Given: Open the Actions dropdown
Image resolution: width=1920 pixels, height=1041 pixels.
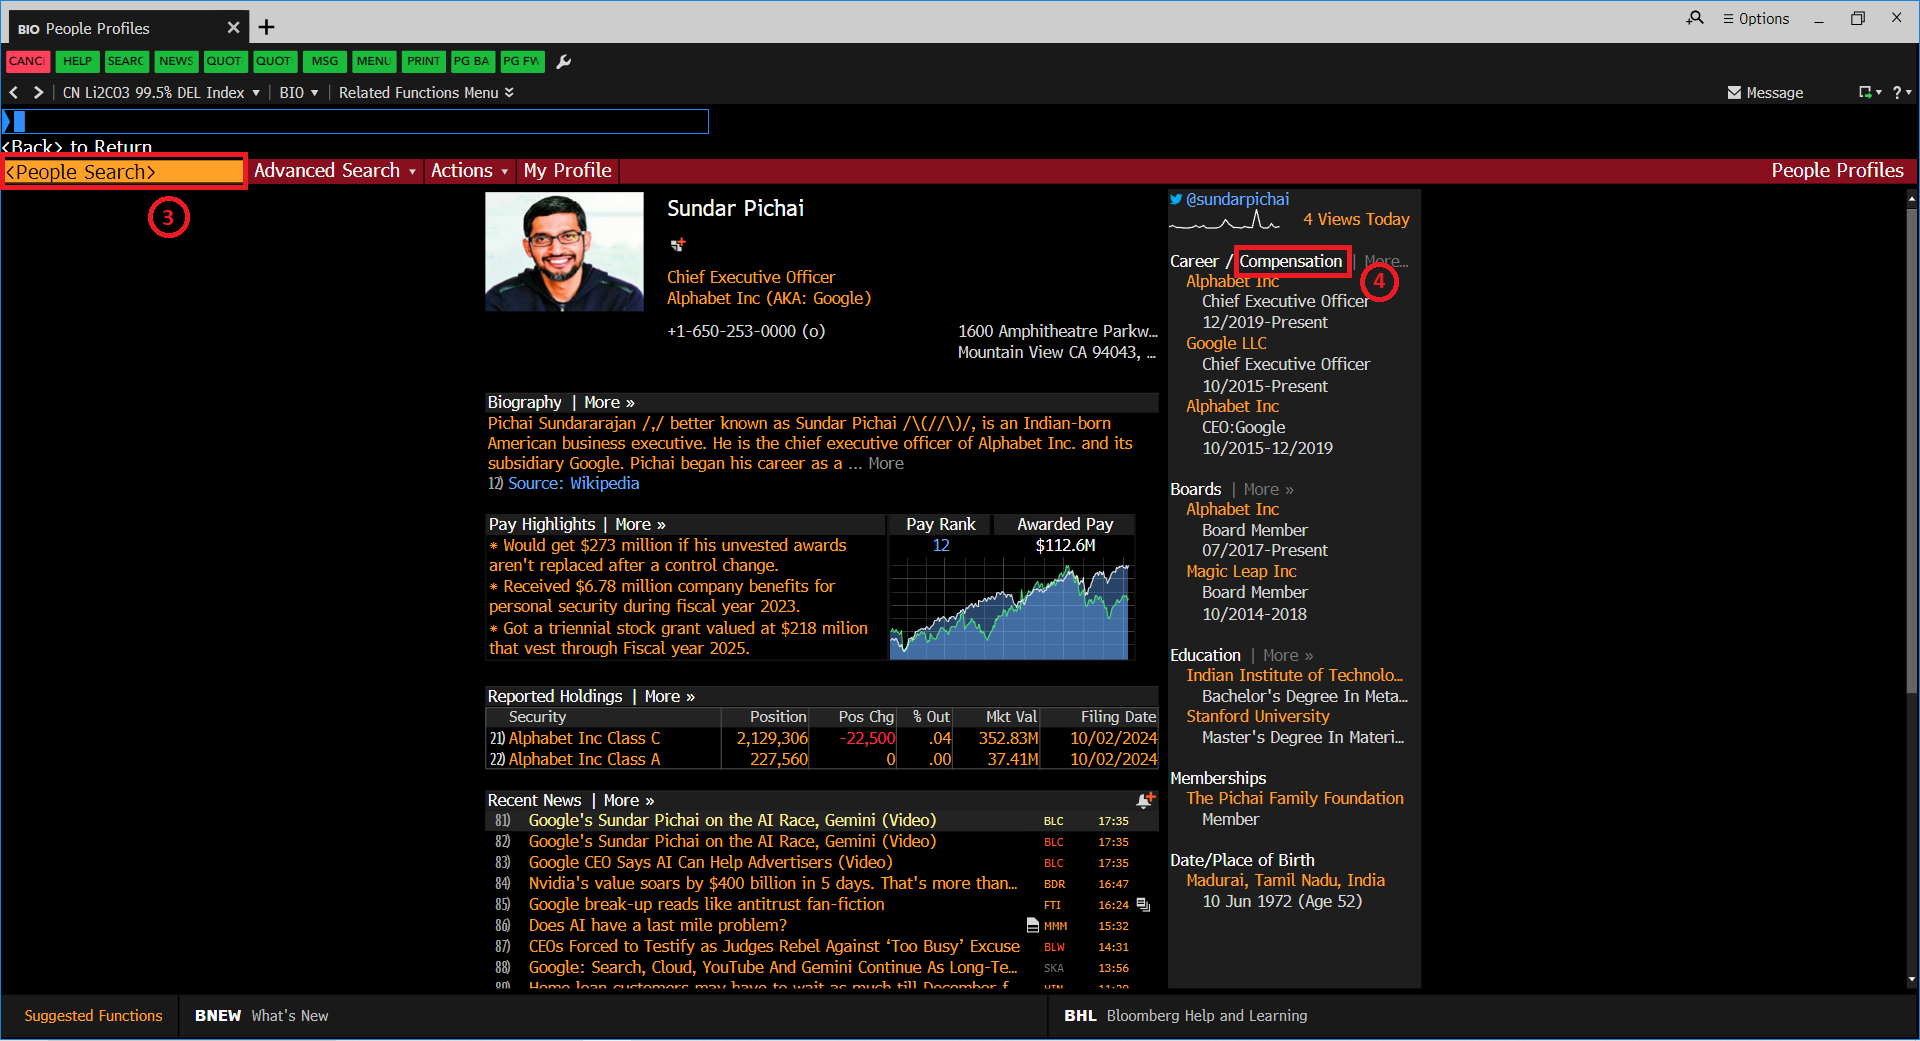Looking at the screenshot, I should (x=469, y=171).
